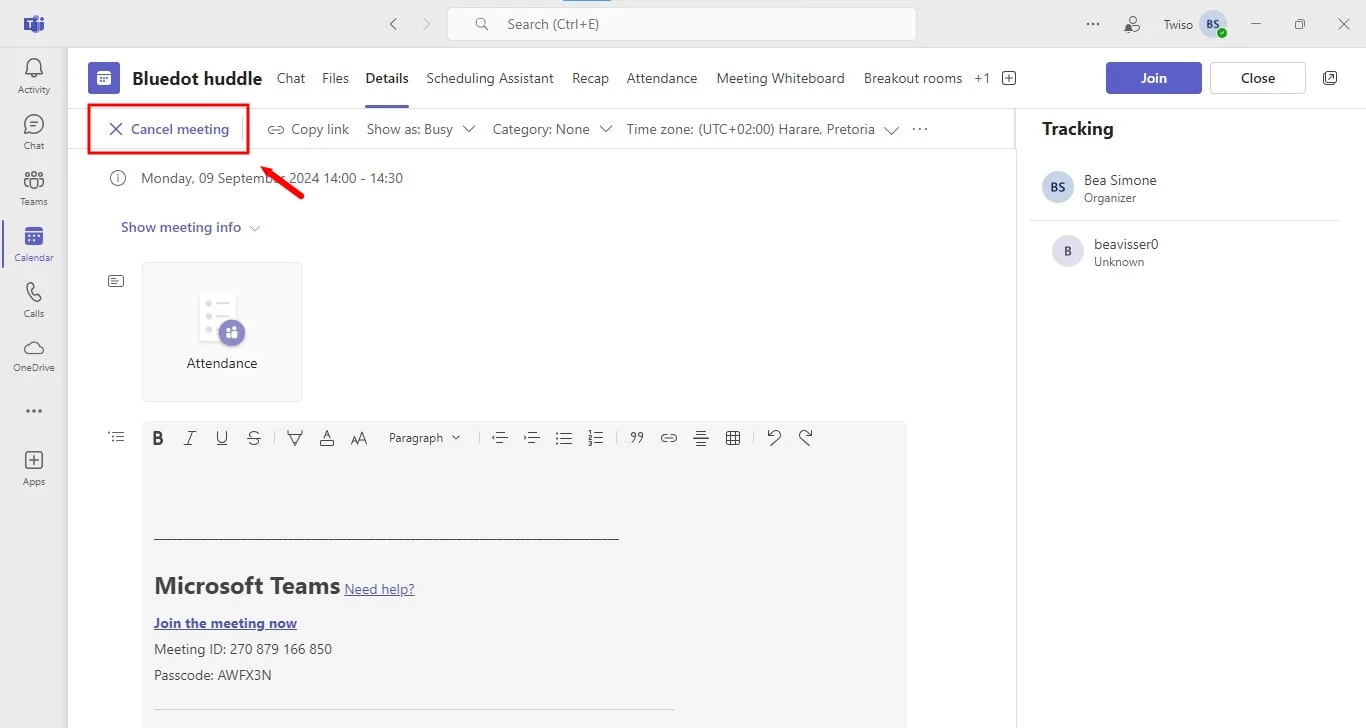Copy the meeting link
The width and height of the screenshot is (1366, 728).
pos(308,129)
